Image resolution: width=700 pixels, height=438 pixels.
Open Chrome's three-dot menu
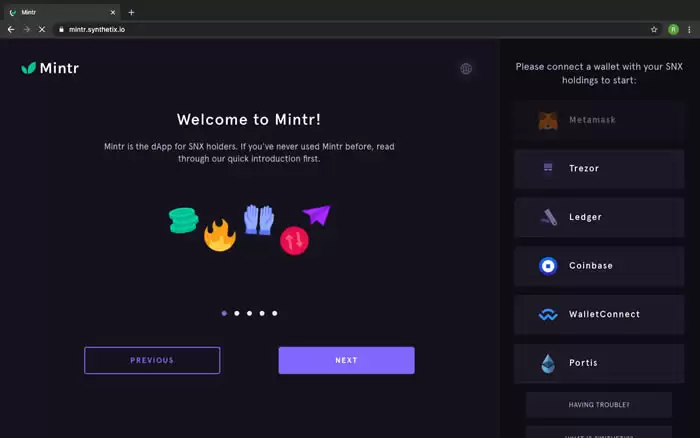(689, 30)
